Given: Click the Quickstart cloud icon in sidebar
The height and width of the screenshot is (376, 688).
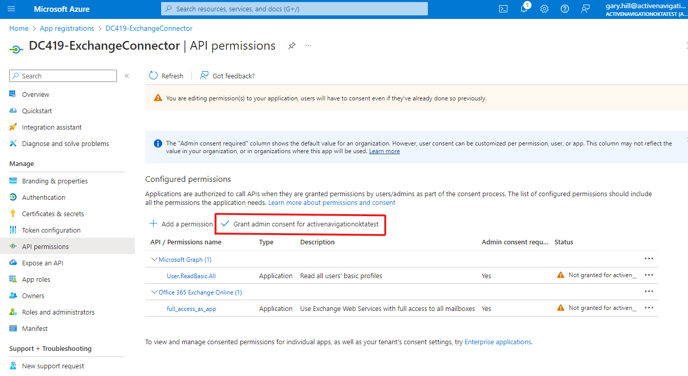Looking at the screenshot, I should click(x=13, y=111).
